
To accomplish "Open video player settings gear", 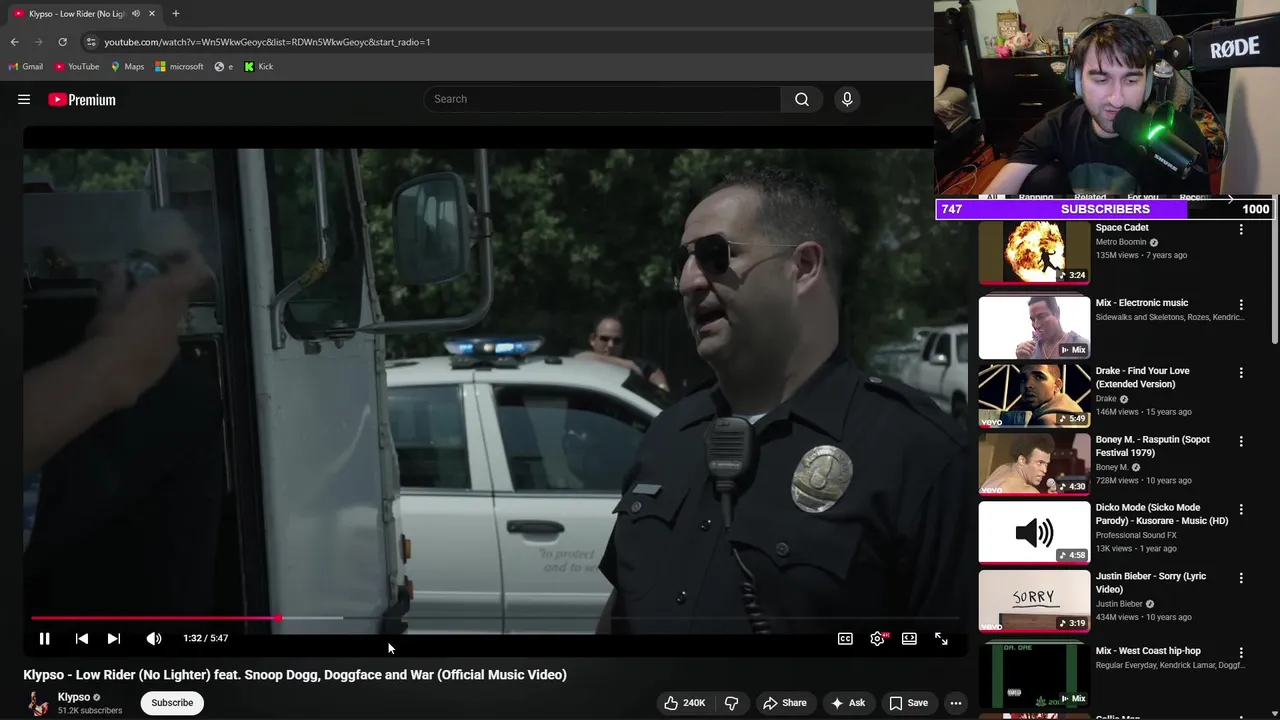I will 877,638.
